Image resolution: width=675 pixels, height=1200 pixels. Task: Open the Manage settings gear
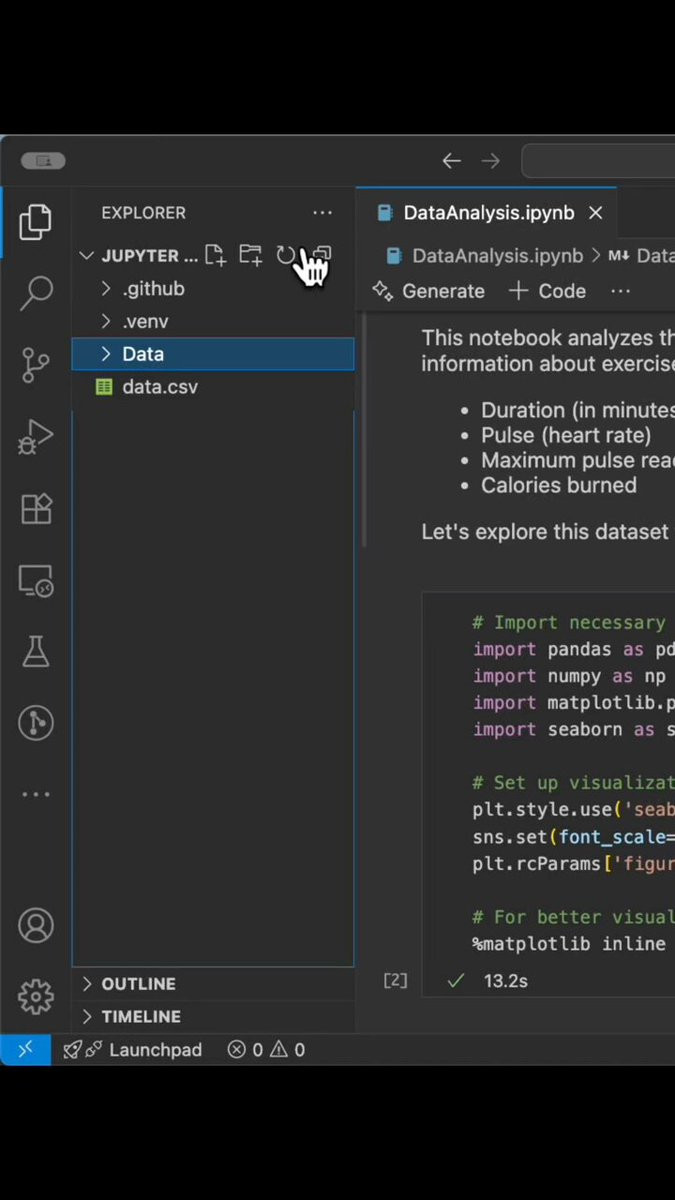36,996
